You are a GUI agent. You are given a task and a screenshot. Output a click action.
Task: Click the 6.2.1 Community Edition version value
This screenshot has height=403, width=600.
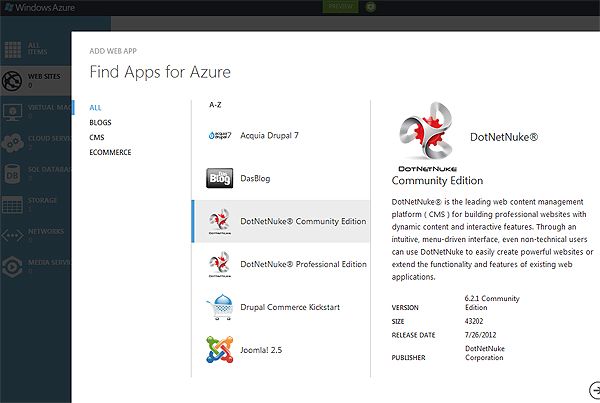point(492,303)
